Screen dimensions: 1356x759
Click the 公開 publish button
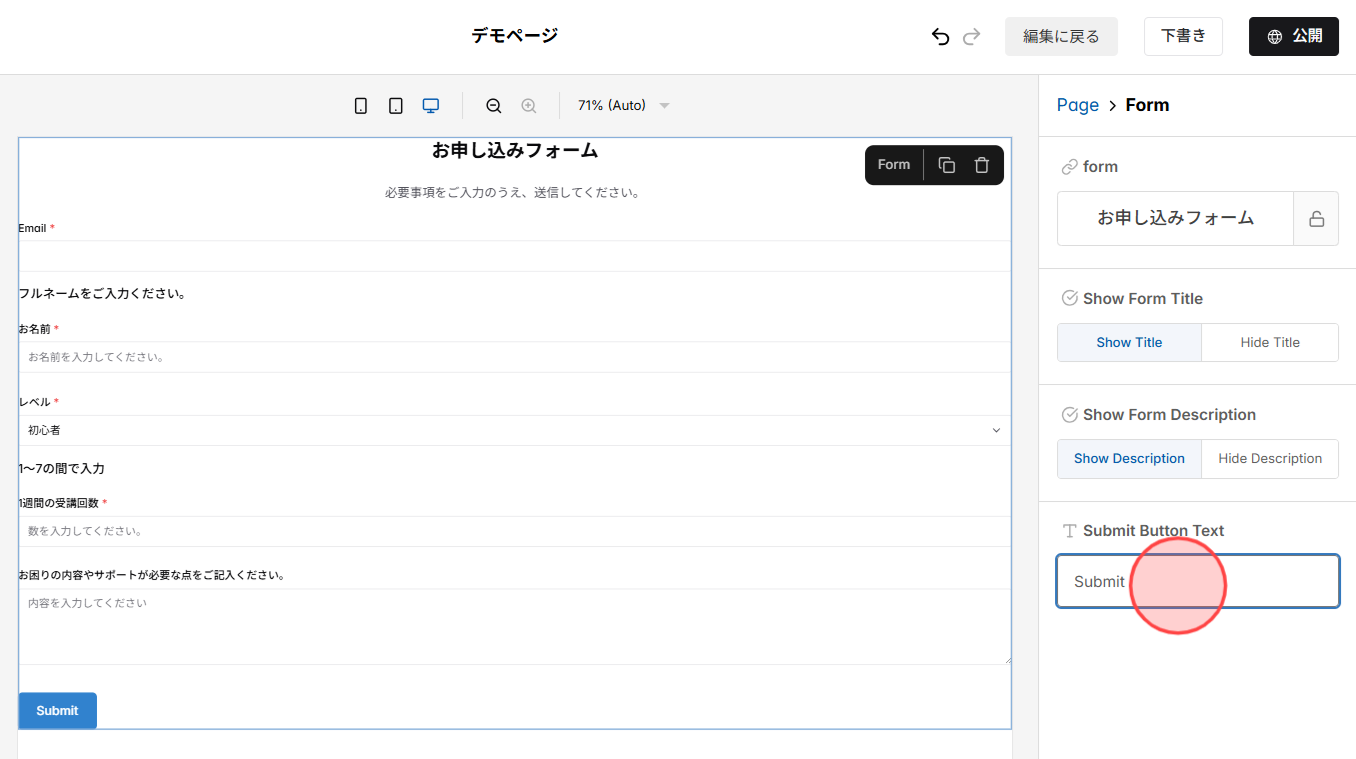point(1293,36)
